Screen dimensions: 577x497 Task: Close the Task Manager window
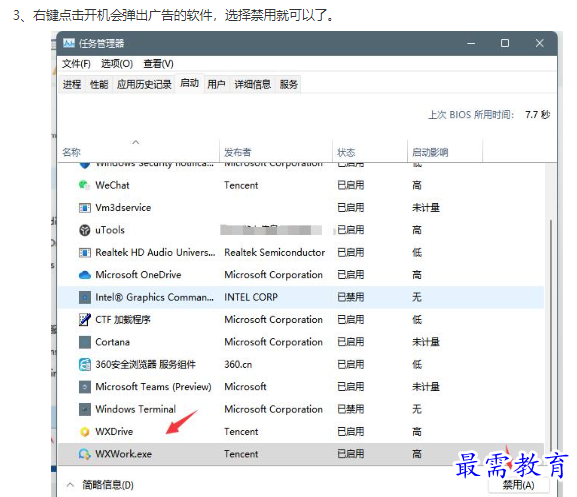pos(539,43)
